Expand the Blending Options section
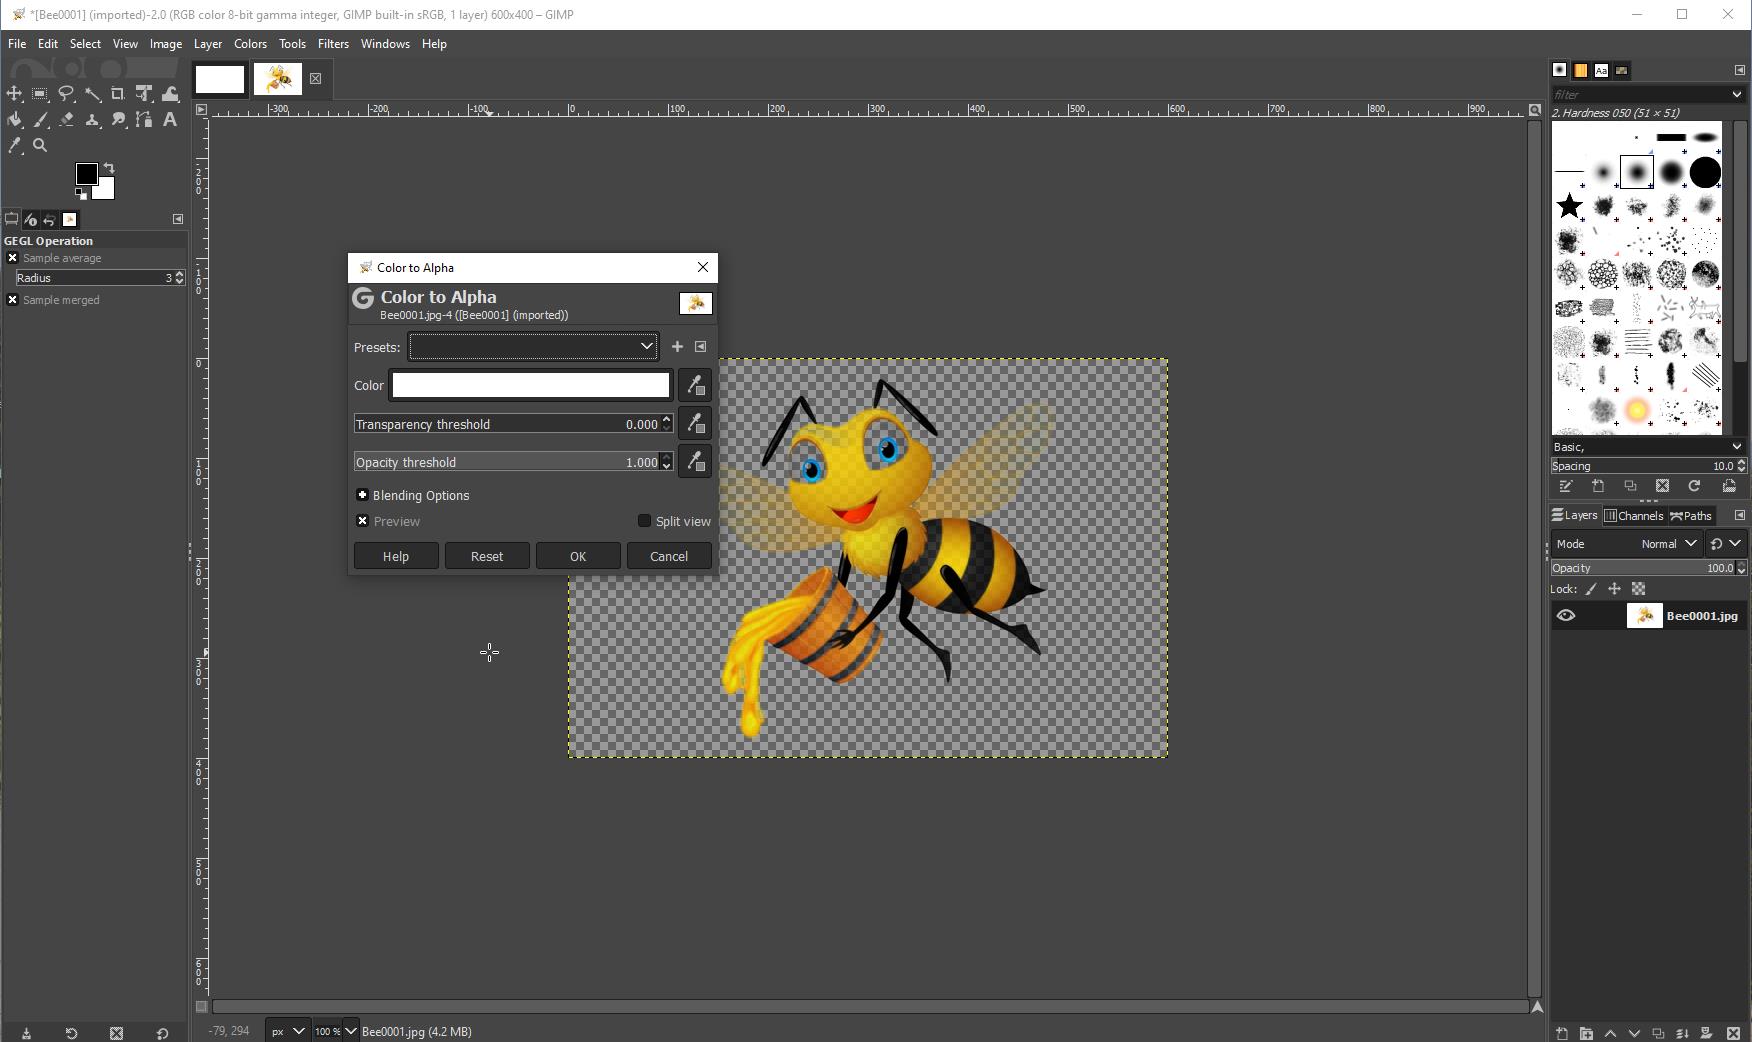The width and height of the screenshot is (1752, 1042). coord(363,495)
